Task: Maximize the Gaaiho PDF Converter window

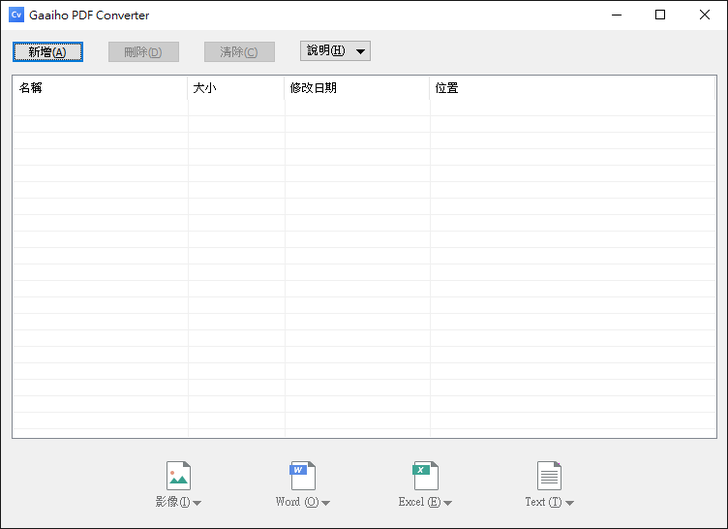Action: 660,15
